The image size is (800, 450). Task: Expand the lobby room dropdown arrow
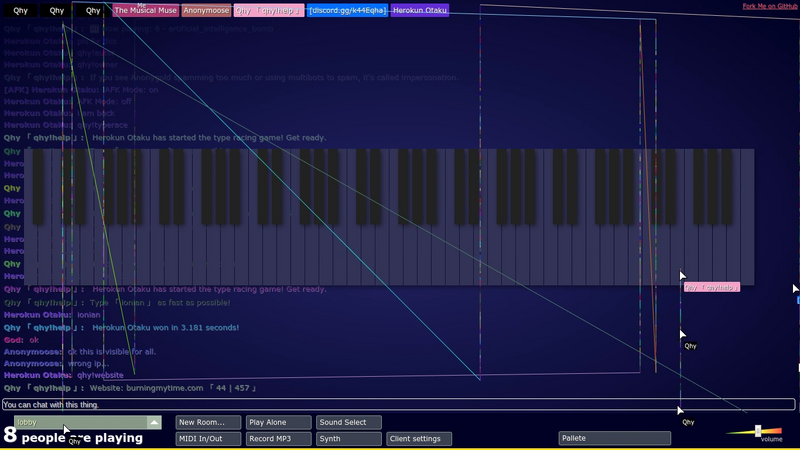(154, 422)
